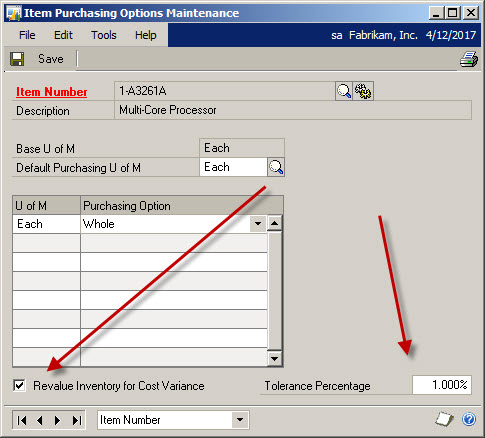Open the File menu
This screenshot has height=438, width=485.
pos(27,35)
